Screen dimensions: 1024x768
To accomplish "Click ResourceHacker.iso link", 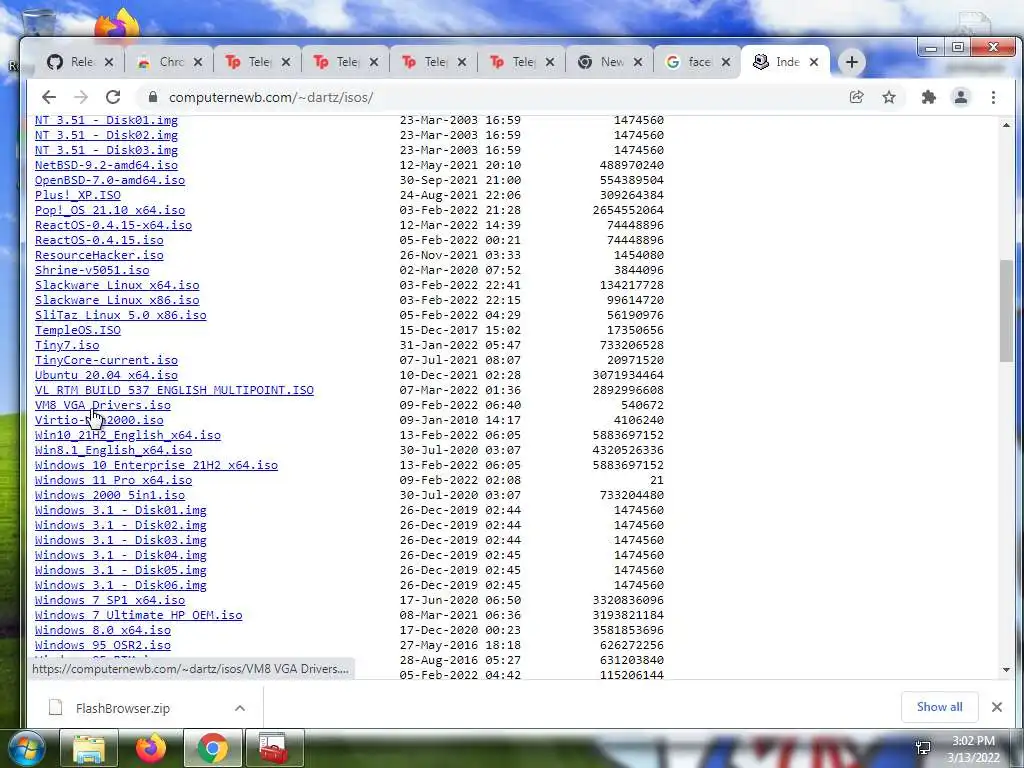I will pyautogui.click(x=99, y=255).
